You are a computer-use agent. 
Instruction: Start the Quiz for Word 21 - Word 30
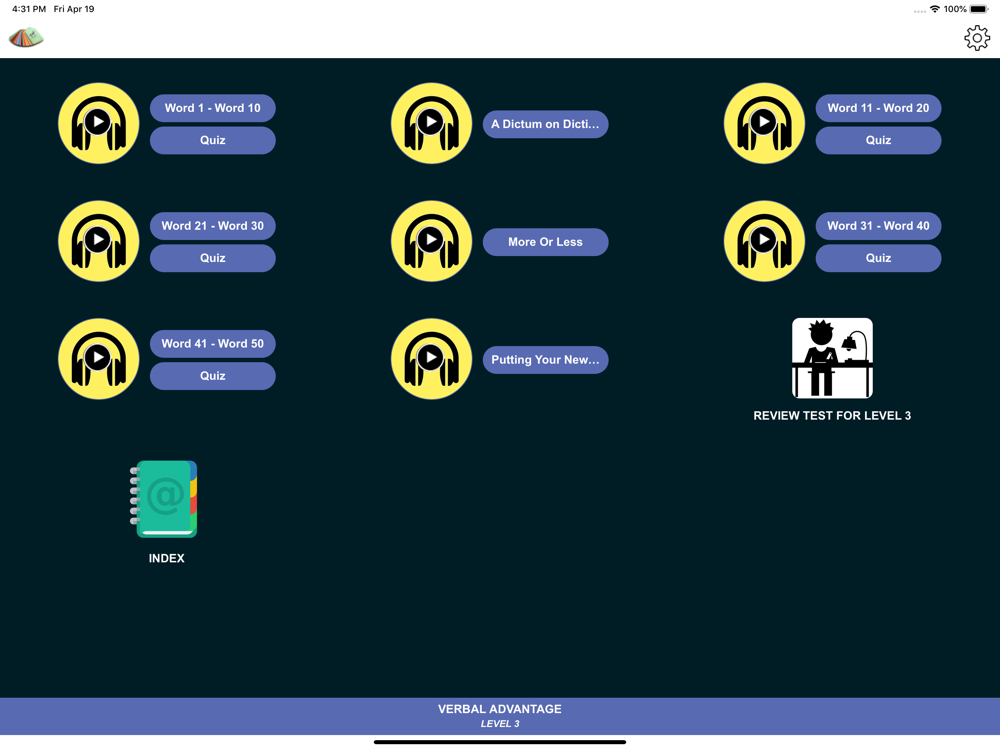click(212, 258)
